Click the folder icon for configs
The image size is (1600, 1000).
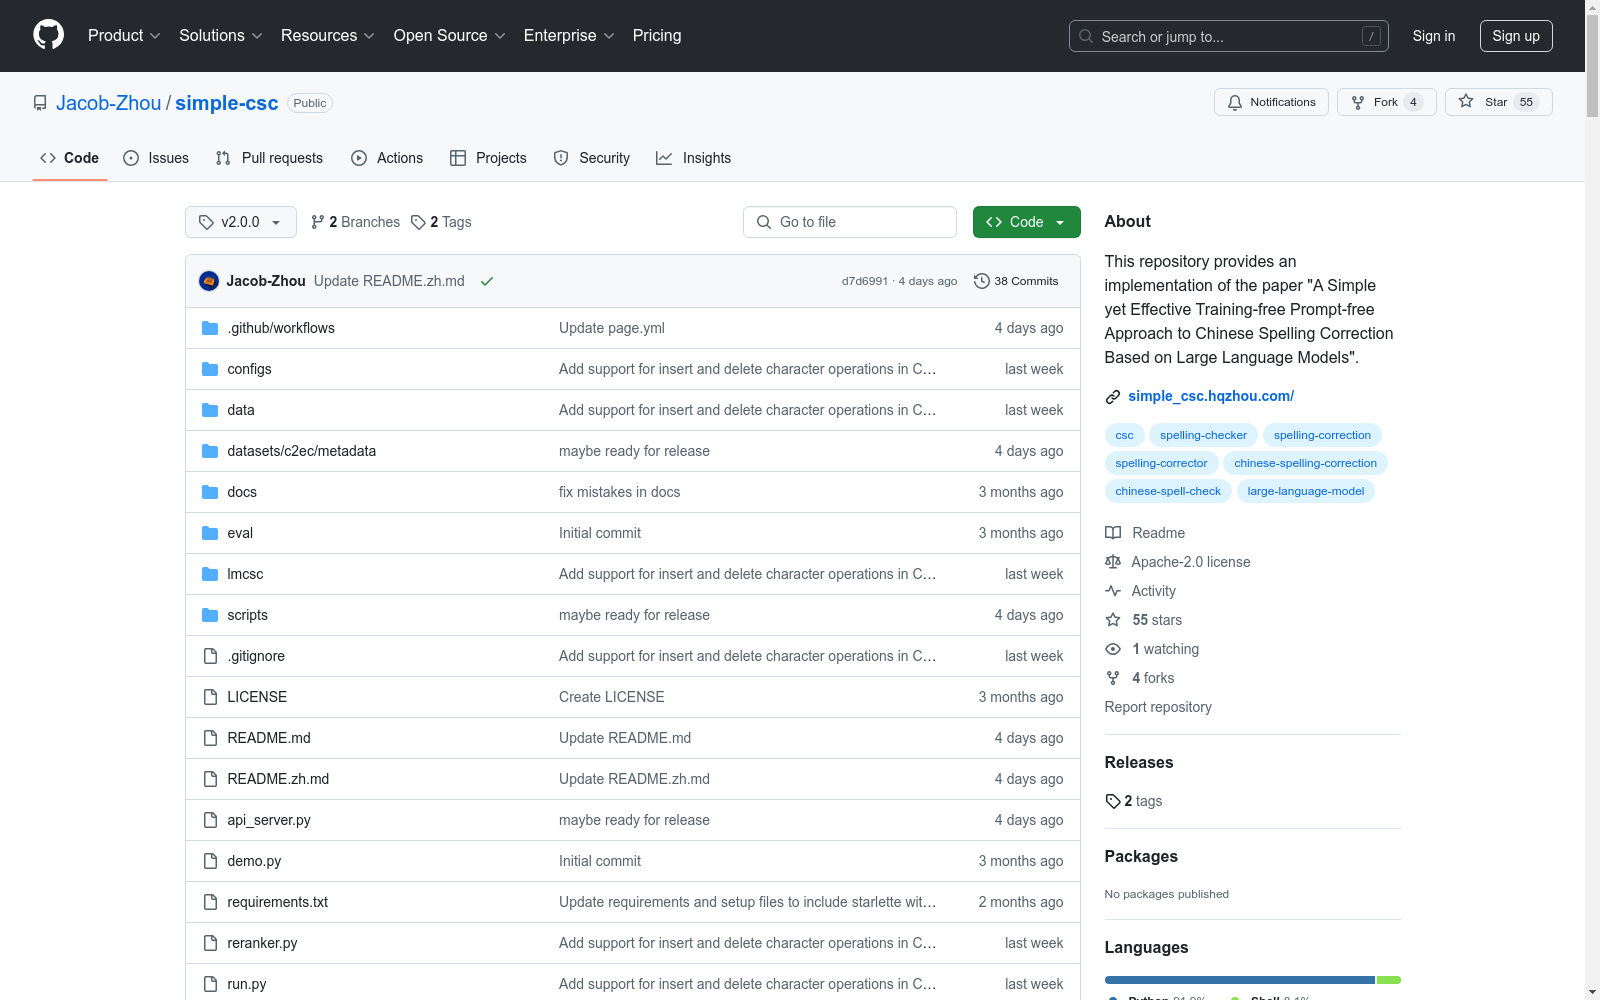coord(210,369)
